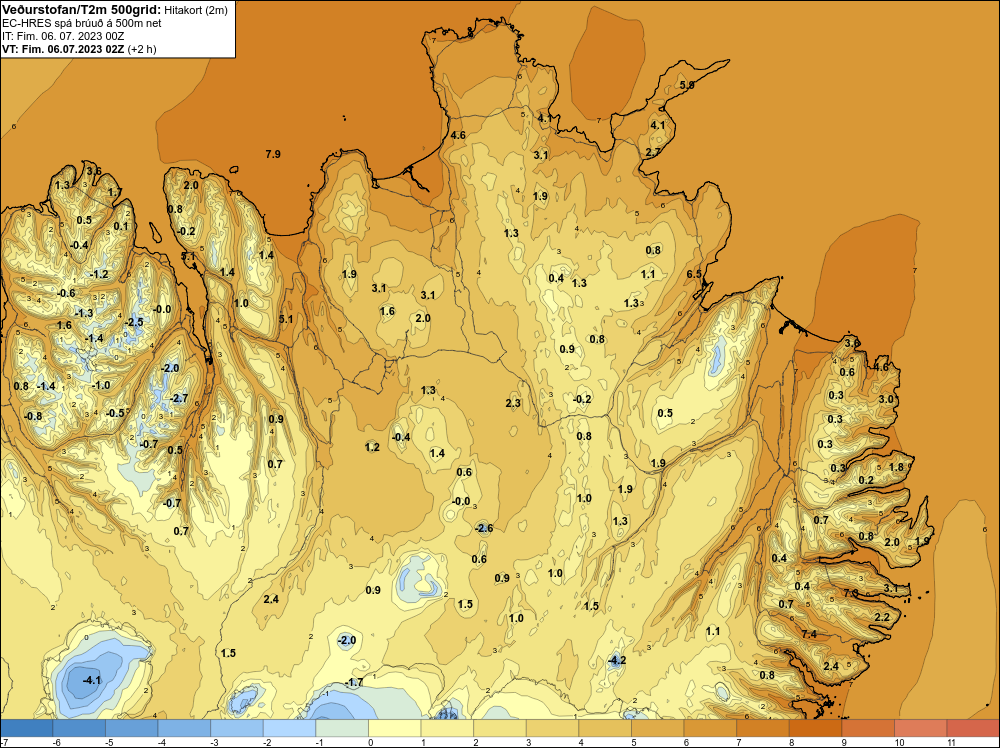The image size is (1000, 748).
Task: Click the legend swatch between -3 and -2
Action: [237, 728]
